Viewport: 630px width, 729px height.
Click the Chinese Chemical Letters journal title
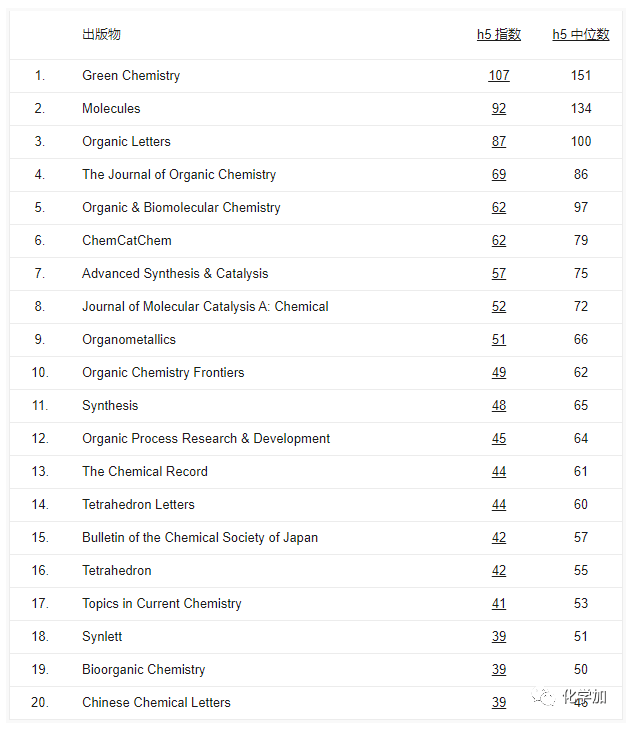(x=156, y=703)
